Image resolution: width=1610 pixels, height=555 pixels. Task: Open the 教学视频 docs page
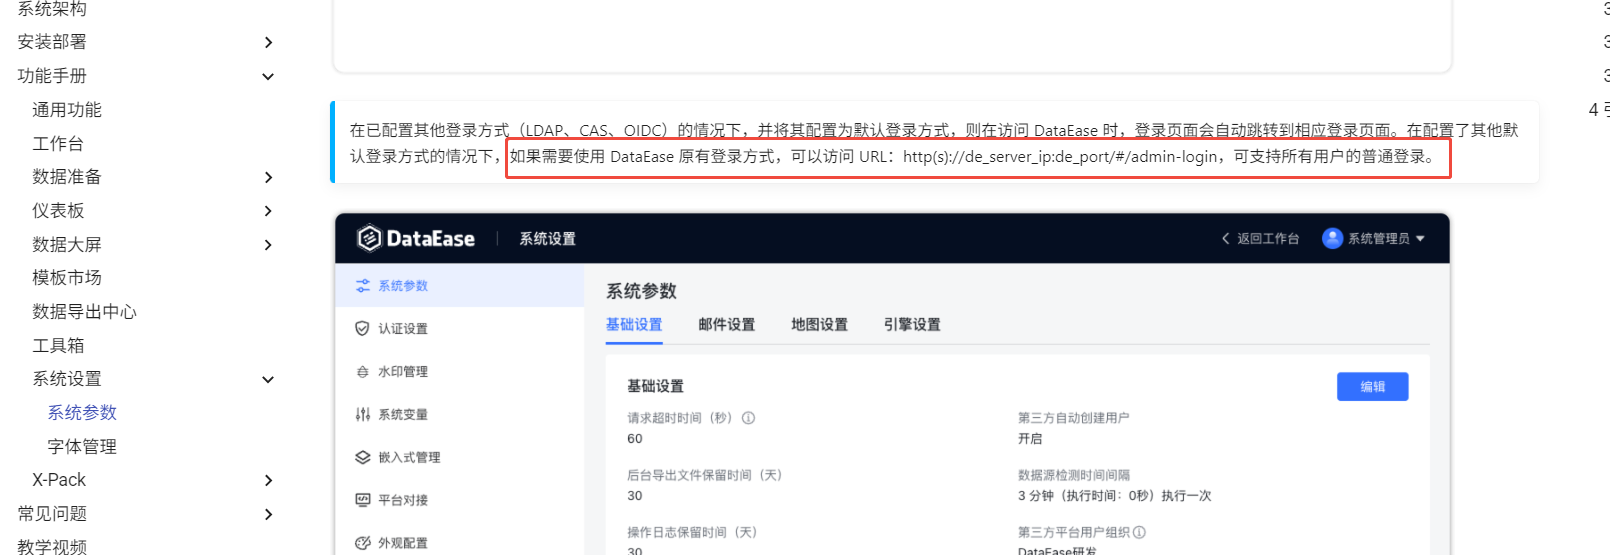[52, 546]
